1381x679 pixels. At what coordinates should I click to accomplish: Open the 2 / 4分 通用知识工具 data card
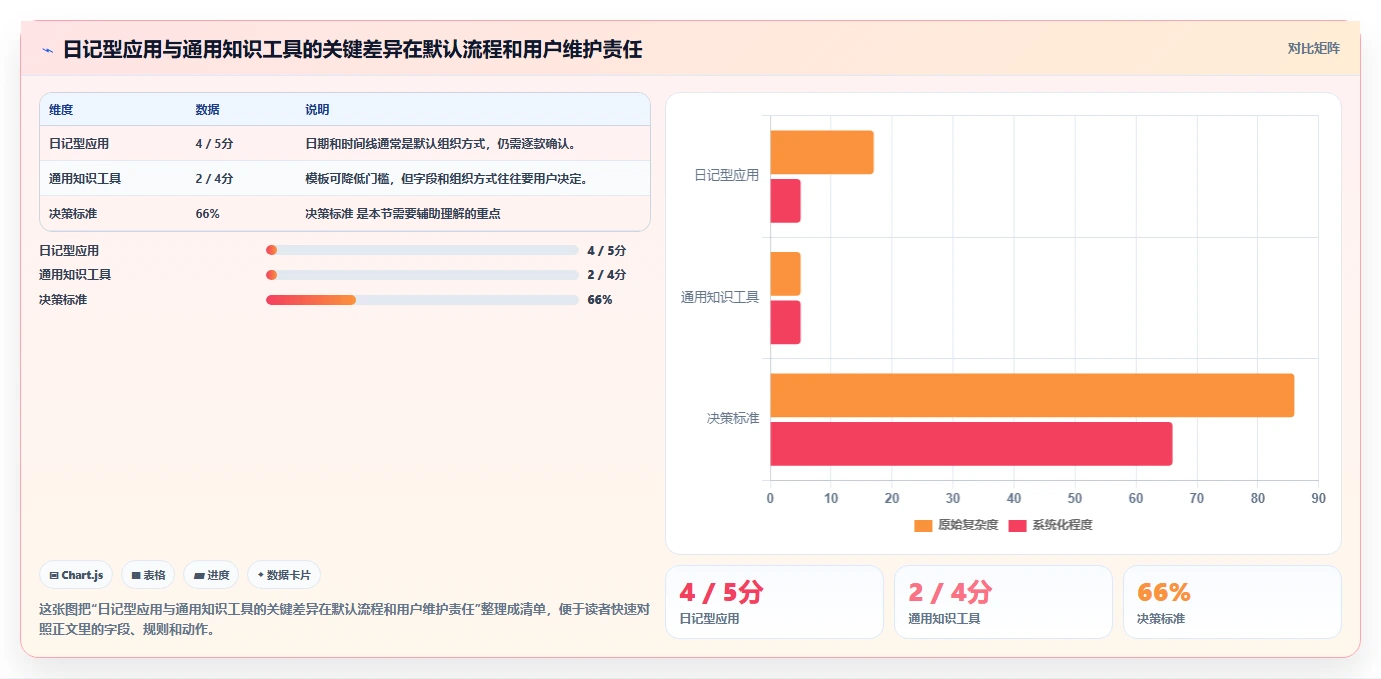(1003, 602)
